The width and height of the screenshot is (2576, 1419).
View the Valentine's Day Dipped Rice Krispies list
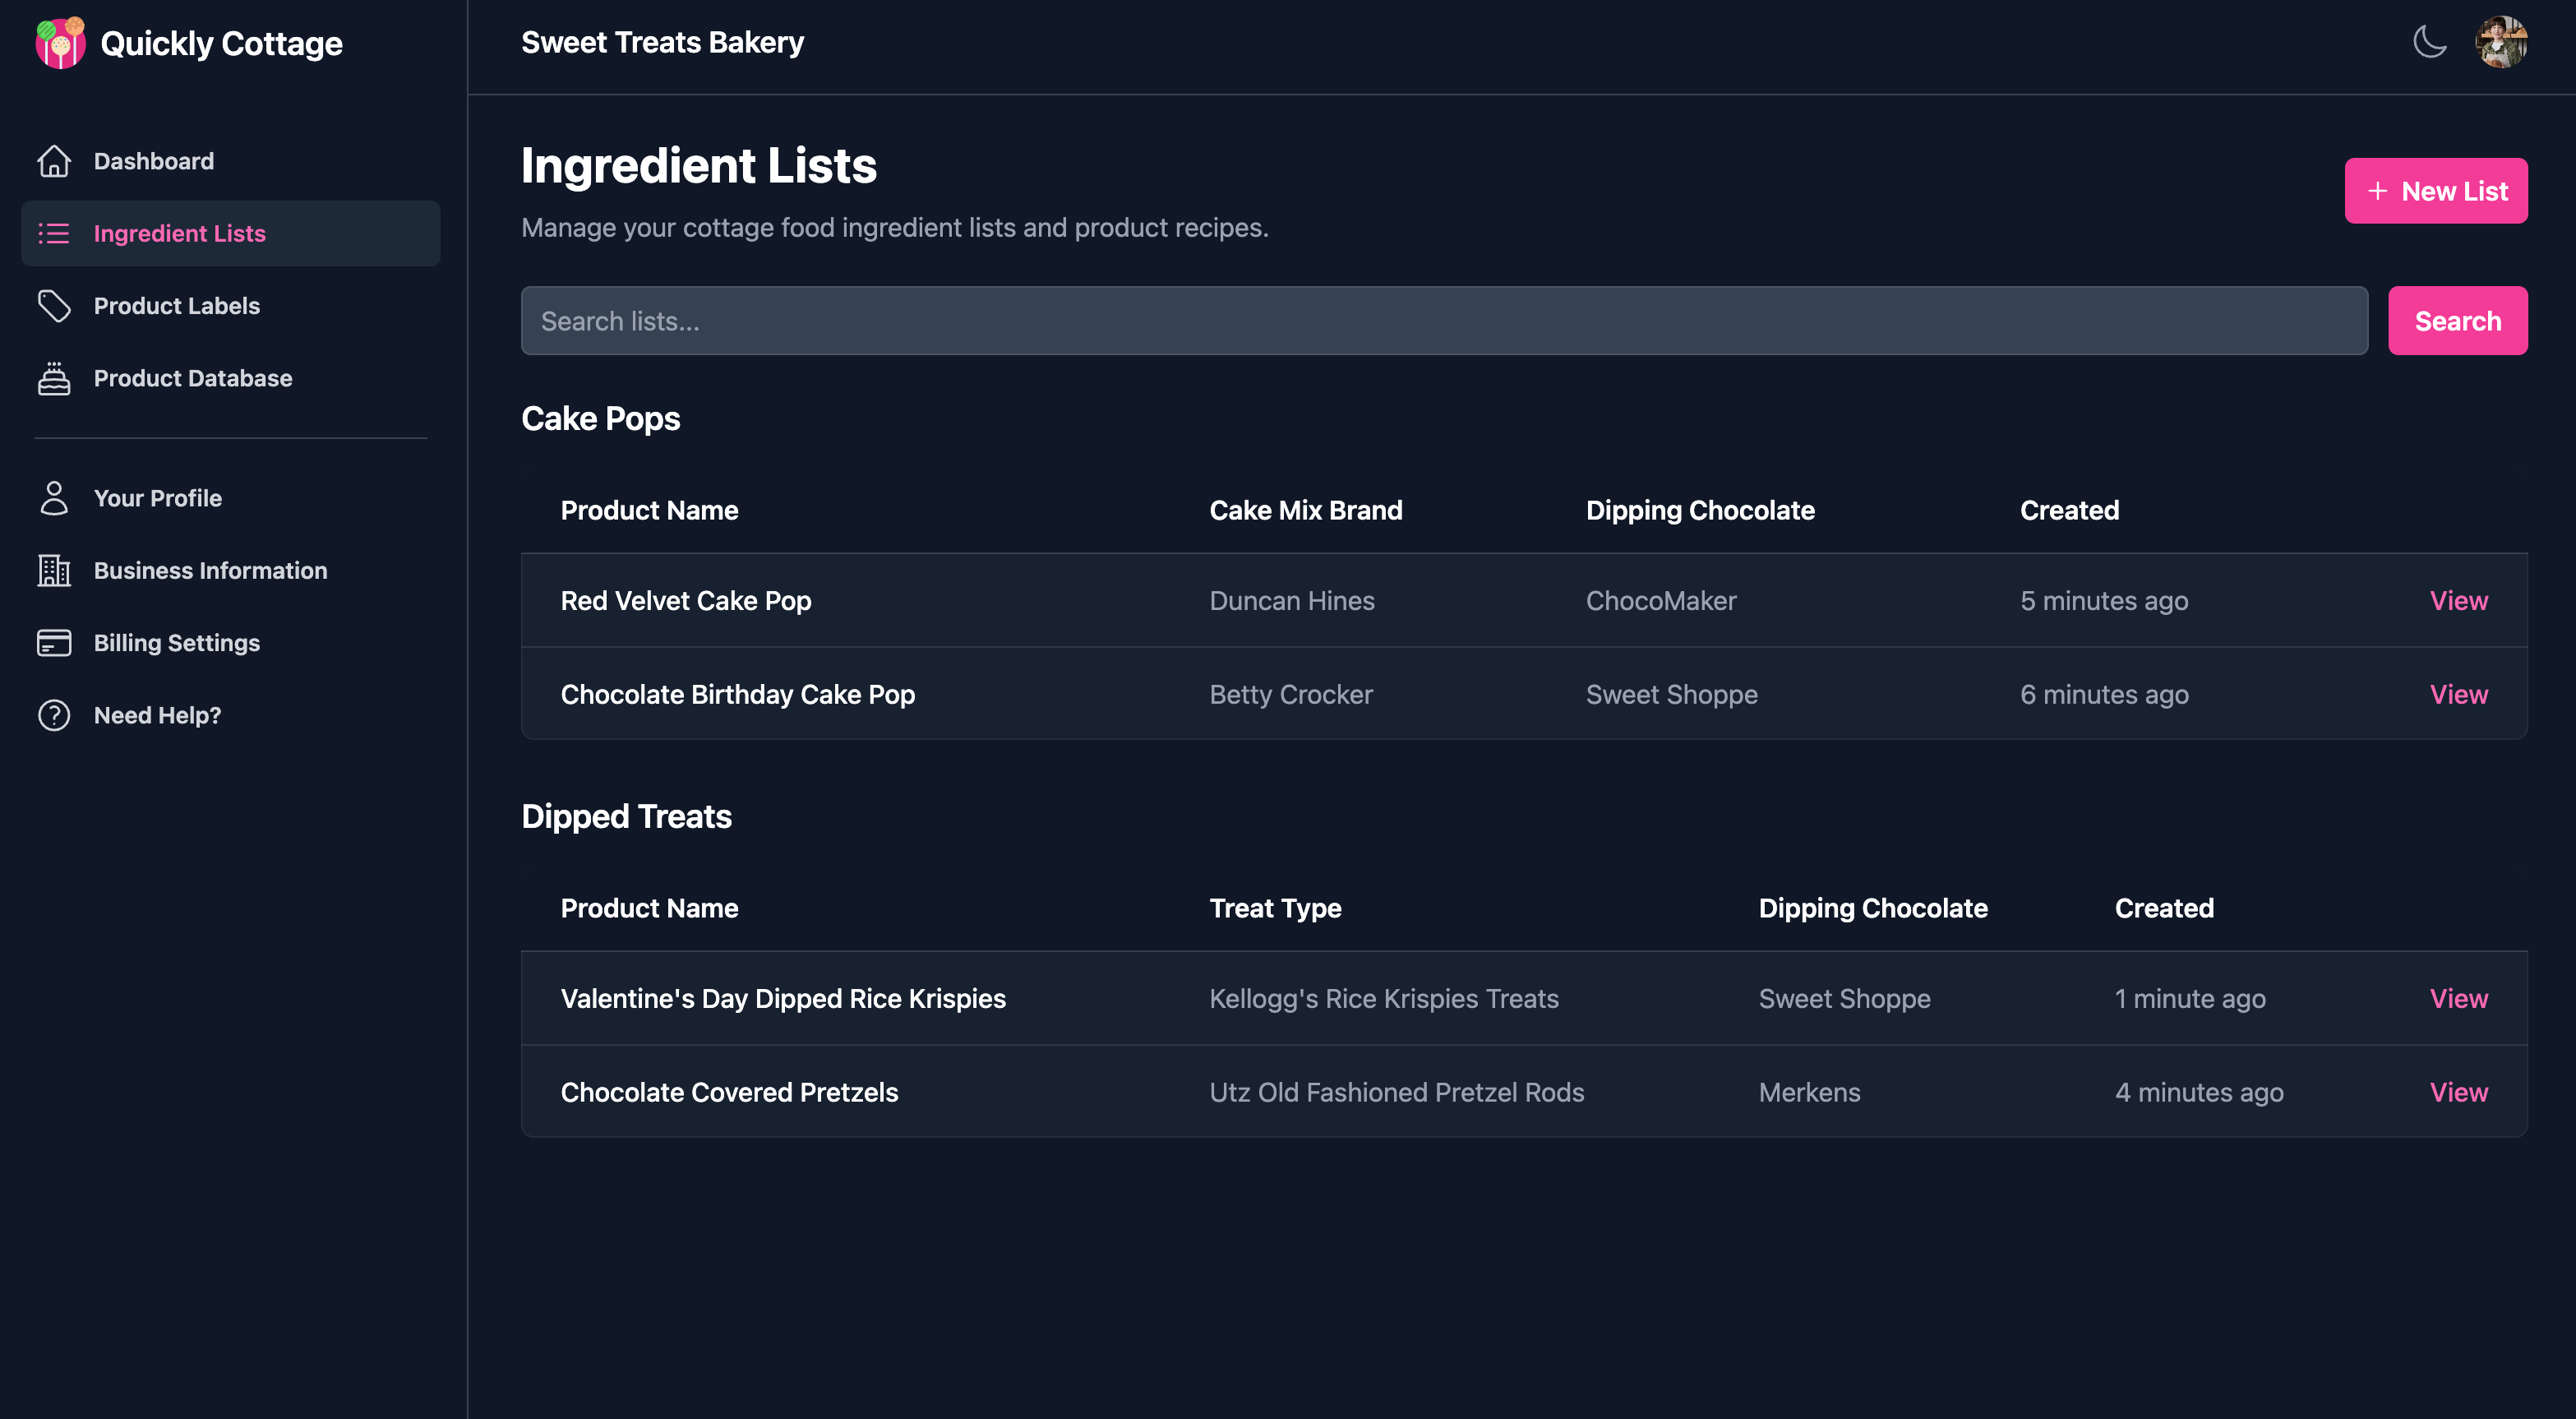click(2458, 998)
